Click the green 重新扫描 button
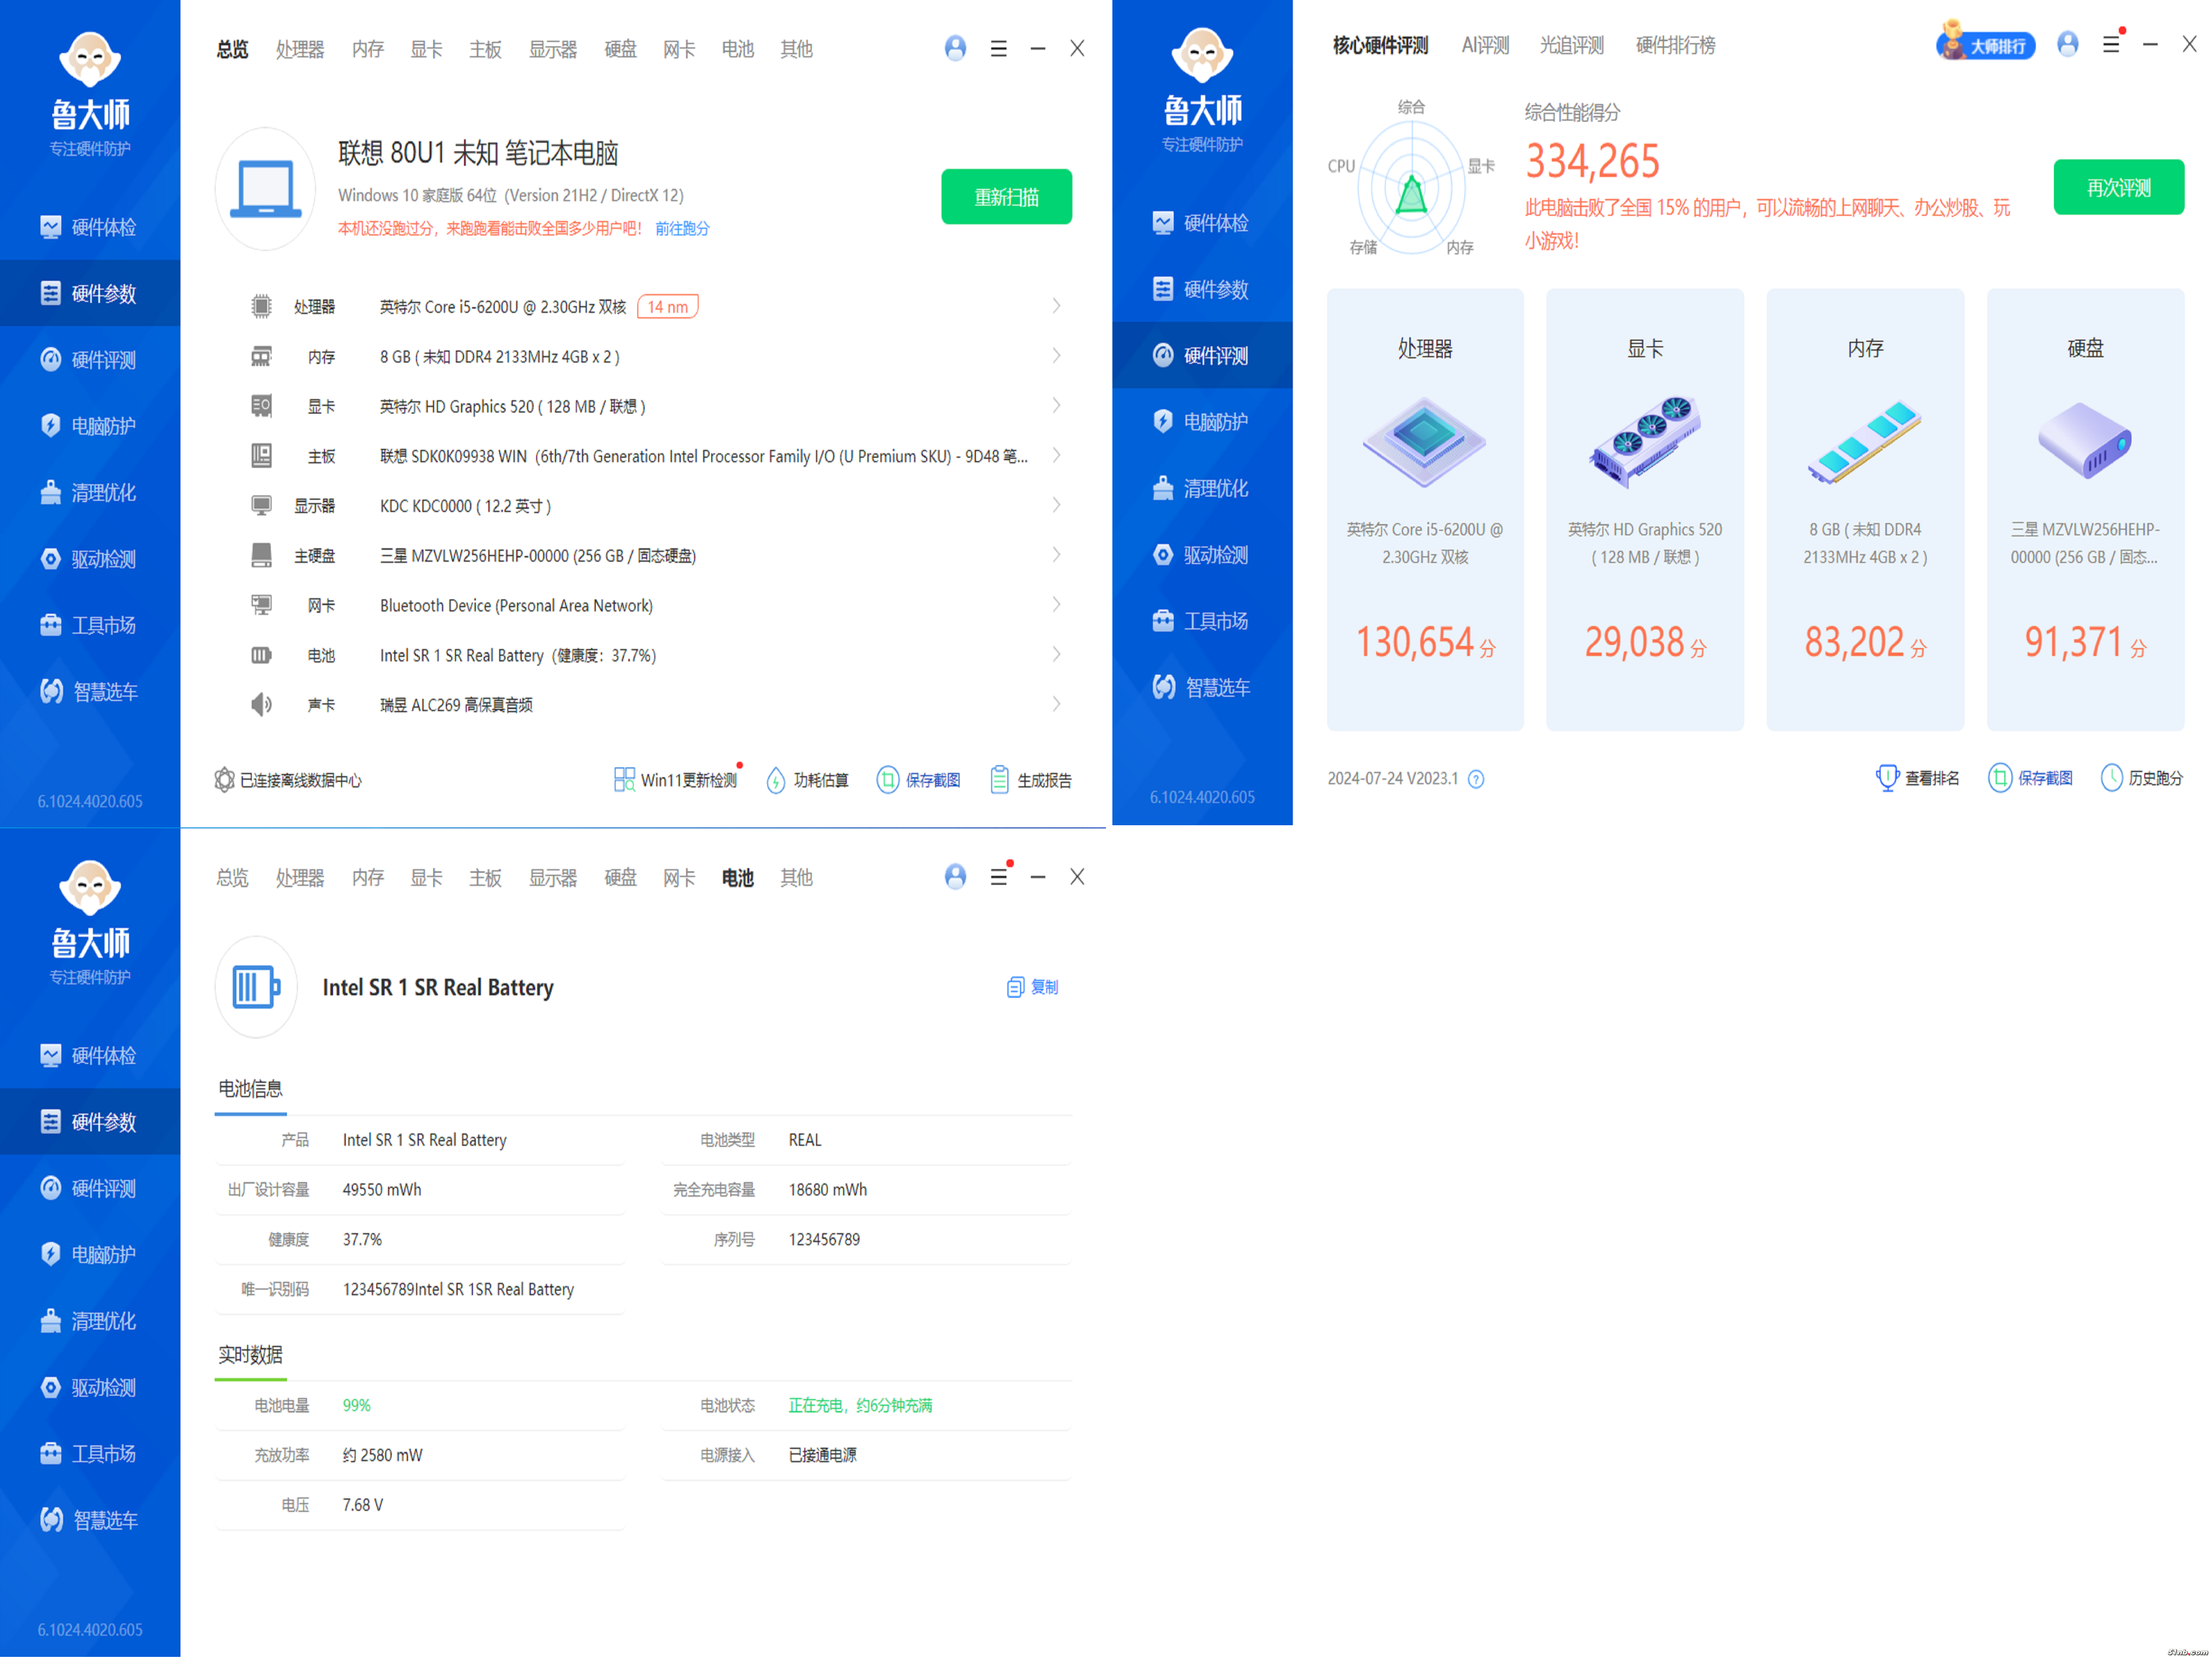Screen dimensions: 2212x1659 tap(1006, 197)
